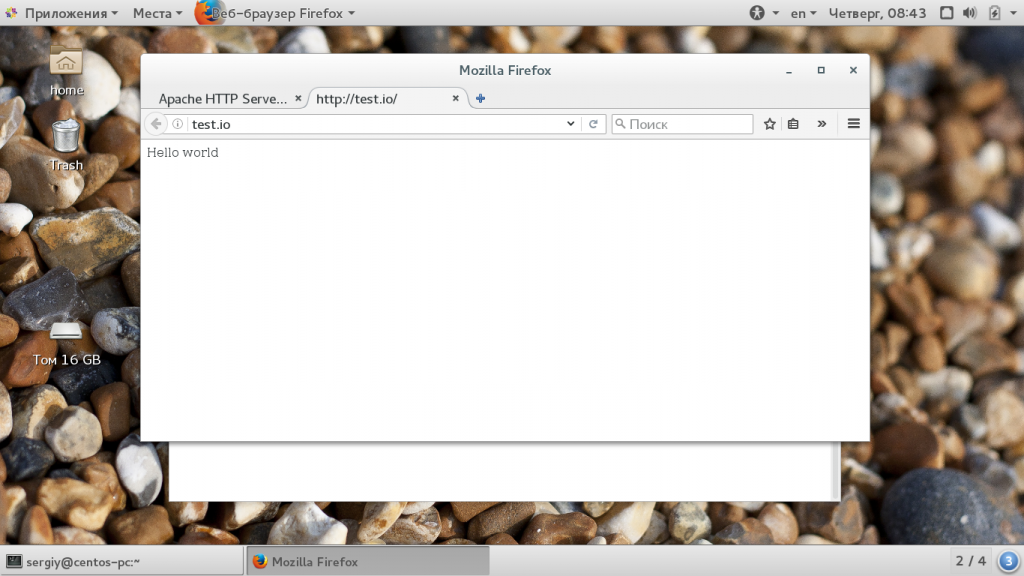Switch to sergiy@centos-pc terminal in taskbar

coord(122,562)
